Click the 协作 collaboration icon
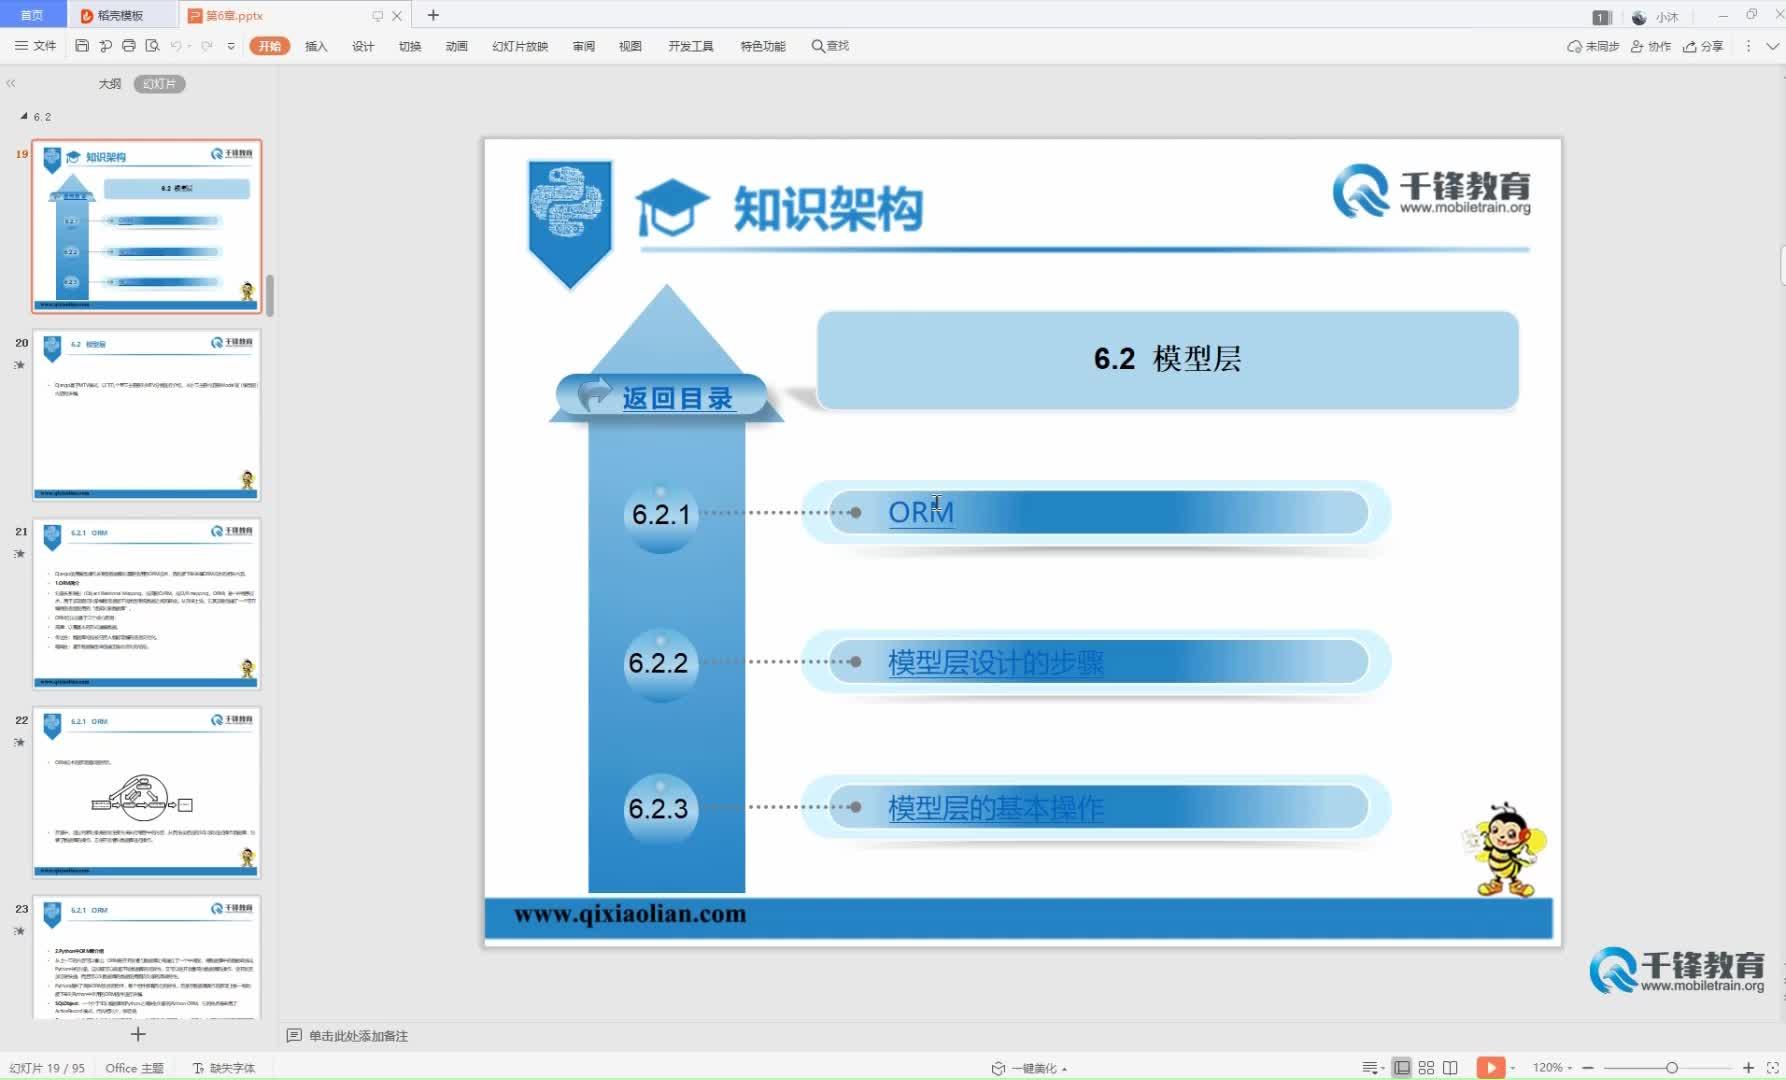This screenshot has height=1080, width=1786. [1652, 46]
